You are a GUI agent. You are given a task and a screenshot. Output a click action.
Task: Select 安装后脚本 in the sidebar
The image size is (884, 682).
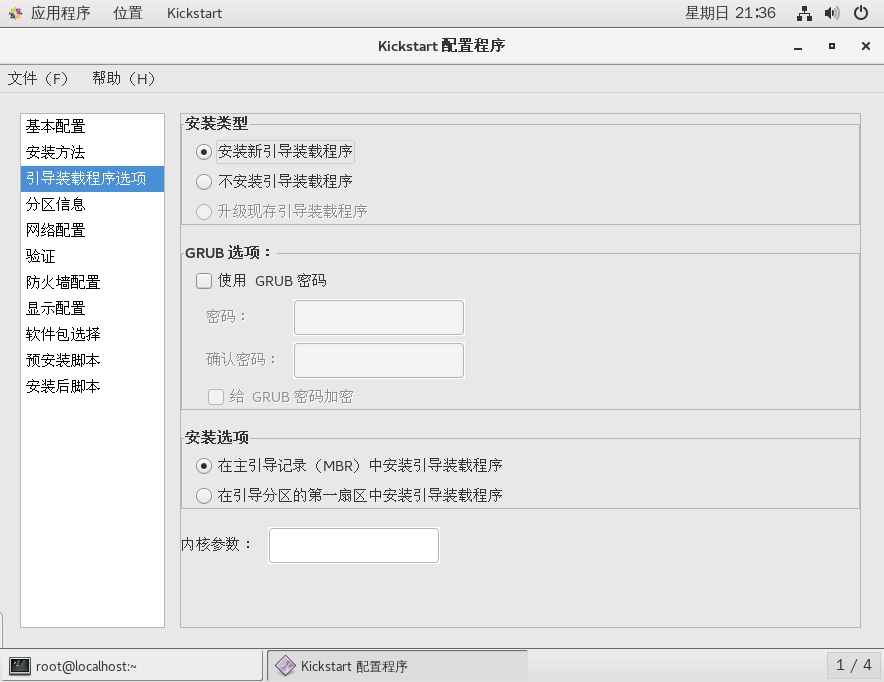[x=92, y=386]
